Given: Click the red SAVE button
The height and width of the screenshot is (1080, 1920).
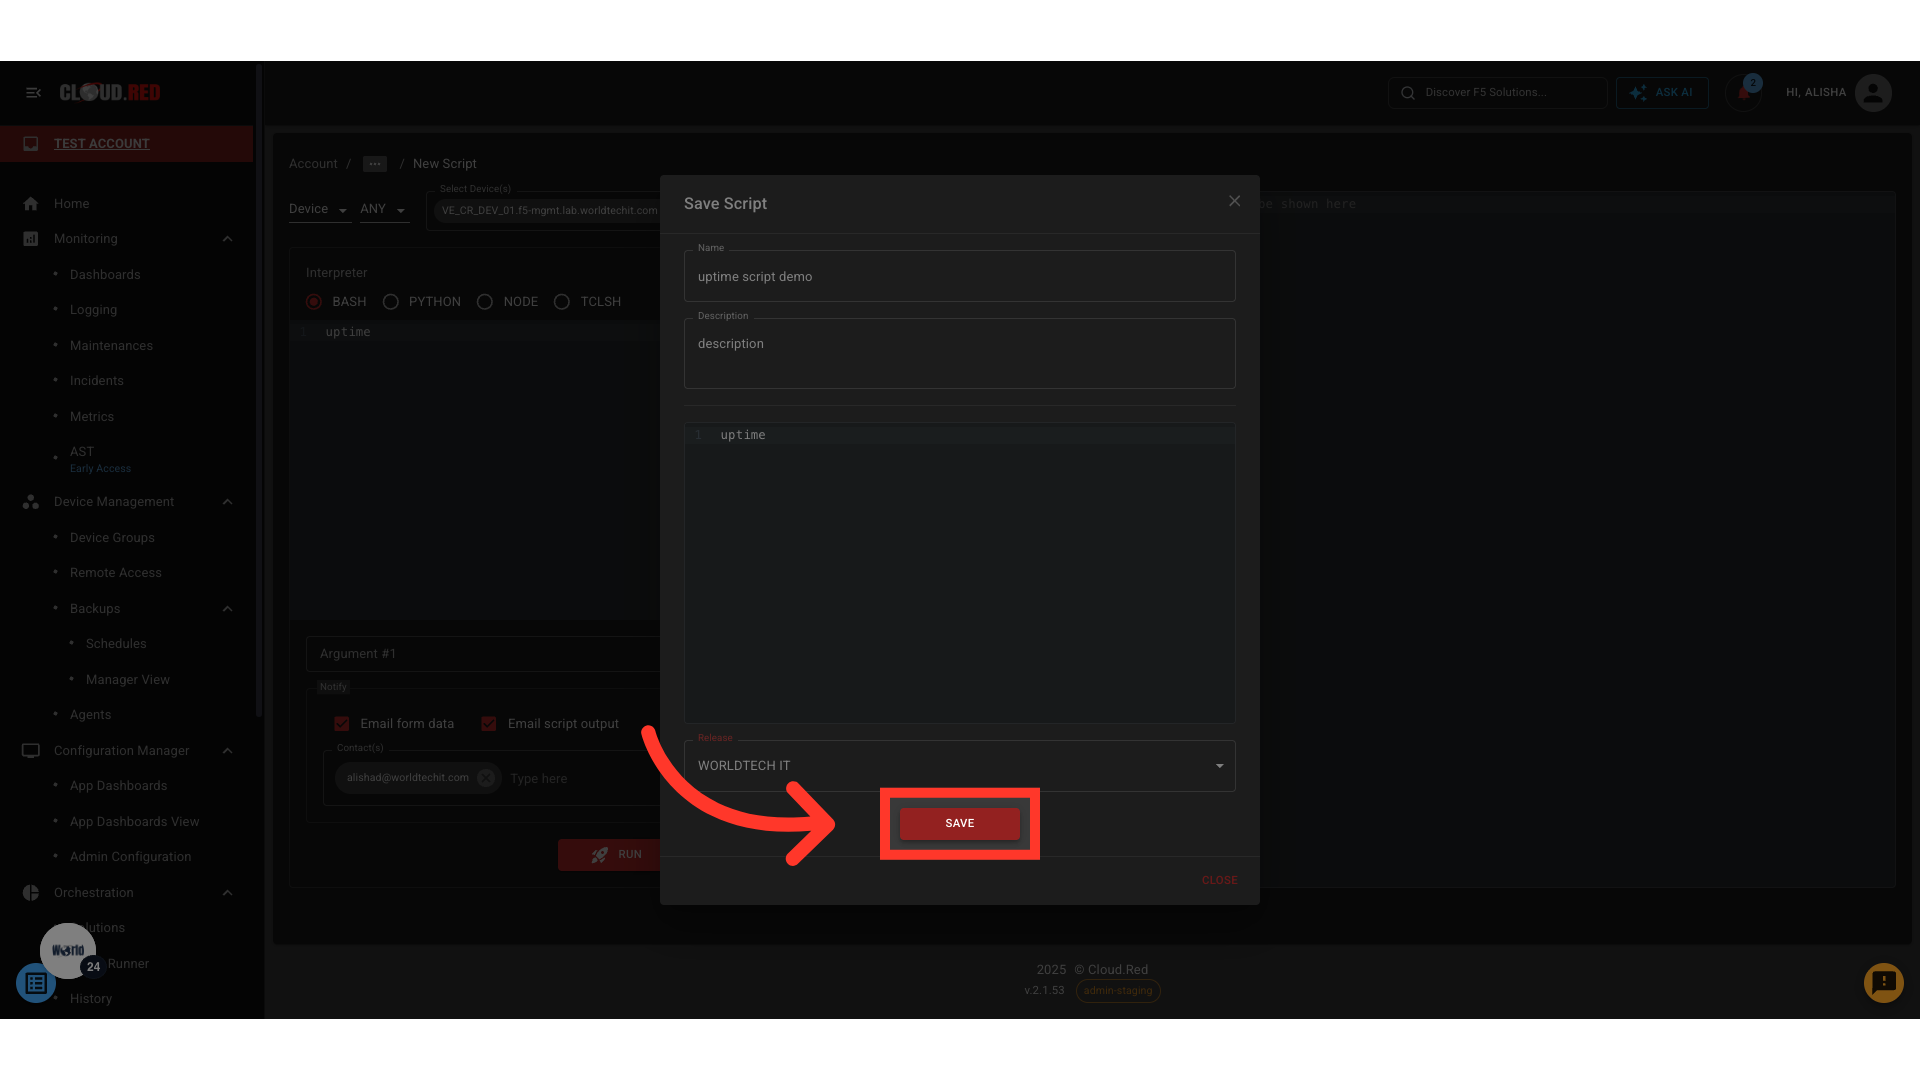Looking at the screenshot, I should coord(959,823).
